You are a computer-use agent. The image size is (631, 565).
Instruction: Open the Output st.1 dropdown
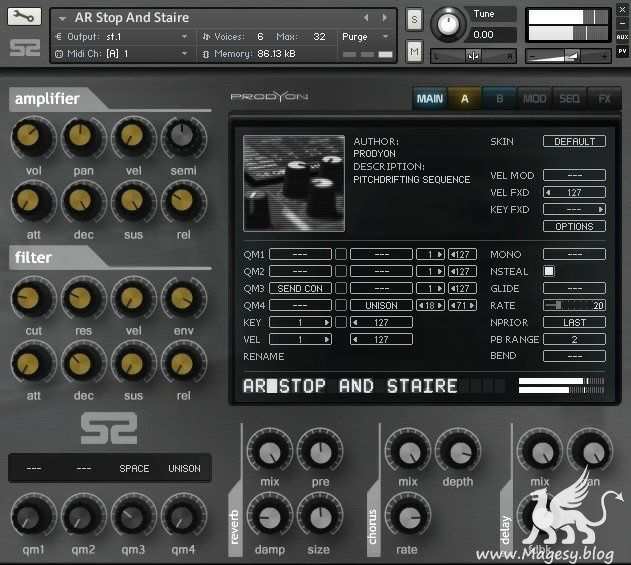122,37
